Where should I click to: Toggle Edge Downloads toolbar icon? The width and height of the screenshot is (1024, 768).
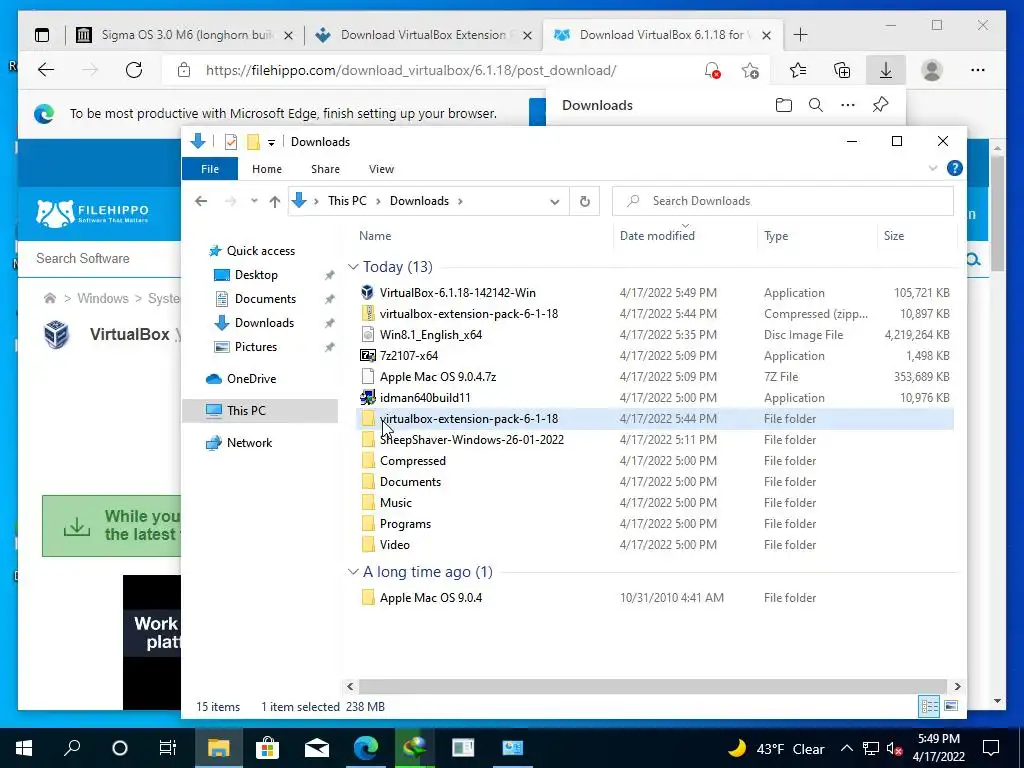point(886,70)
